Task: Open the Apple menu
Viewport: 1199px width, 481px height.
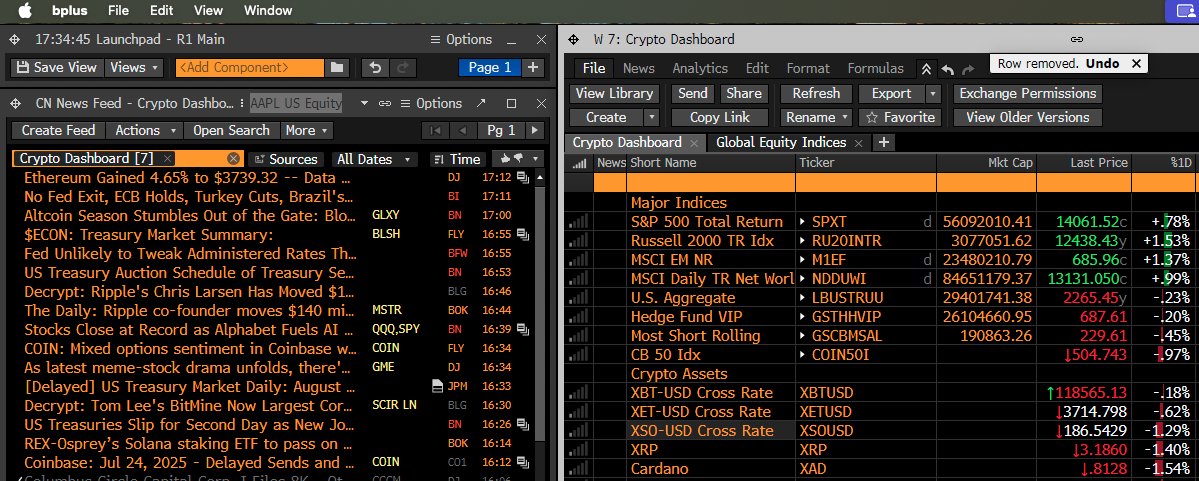Action: click(x=24, y=10)
